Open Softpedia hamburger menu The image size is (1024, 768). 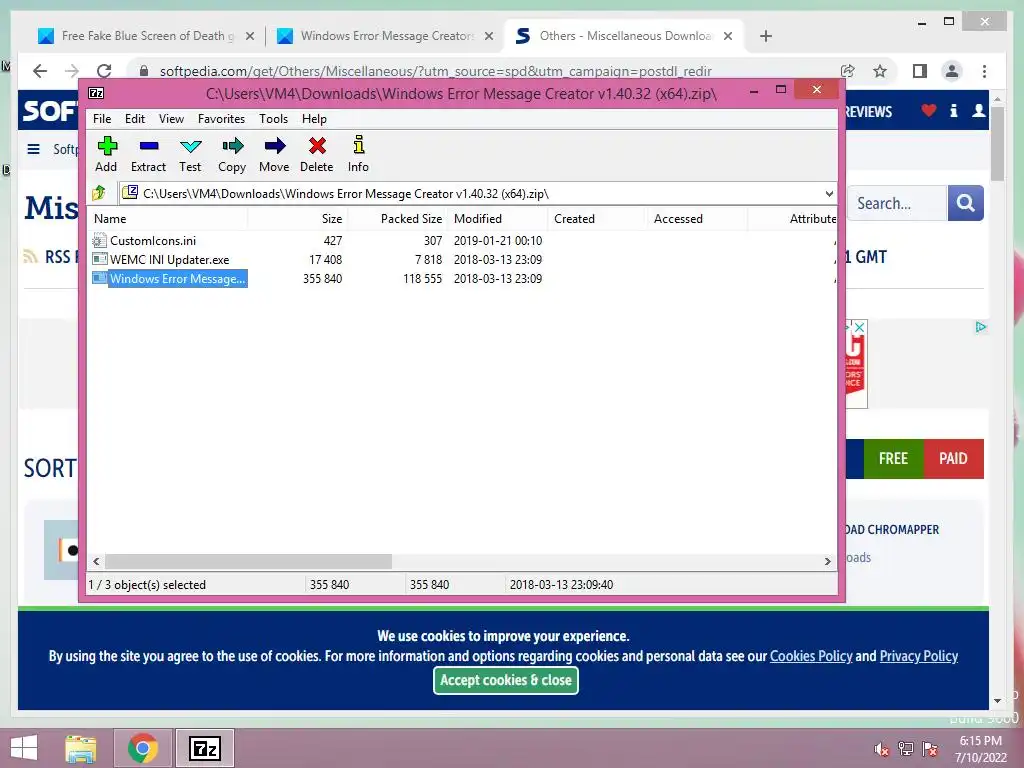click(x=33, y=149)
